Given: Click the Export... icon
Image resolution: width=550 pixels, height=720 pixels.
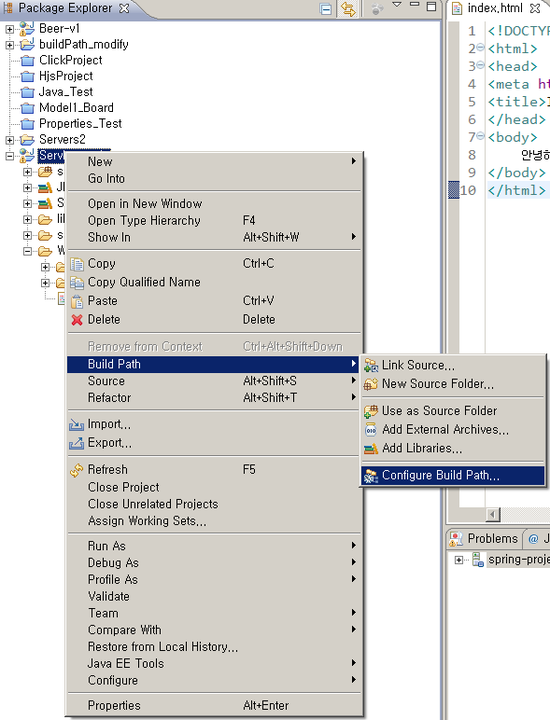Looking at the screenshot, I should pos(76,443).
